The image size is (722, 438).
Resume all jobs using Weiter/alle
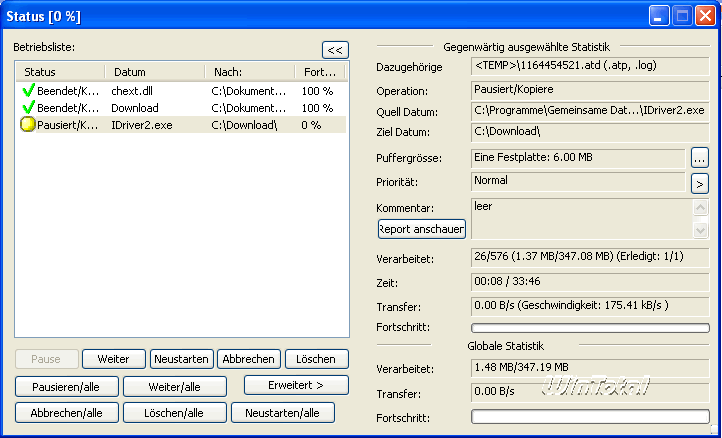coord(174,386)
